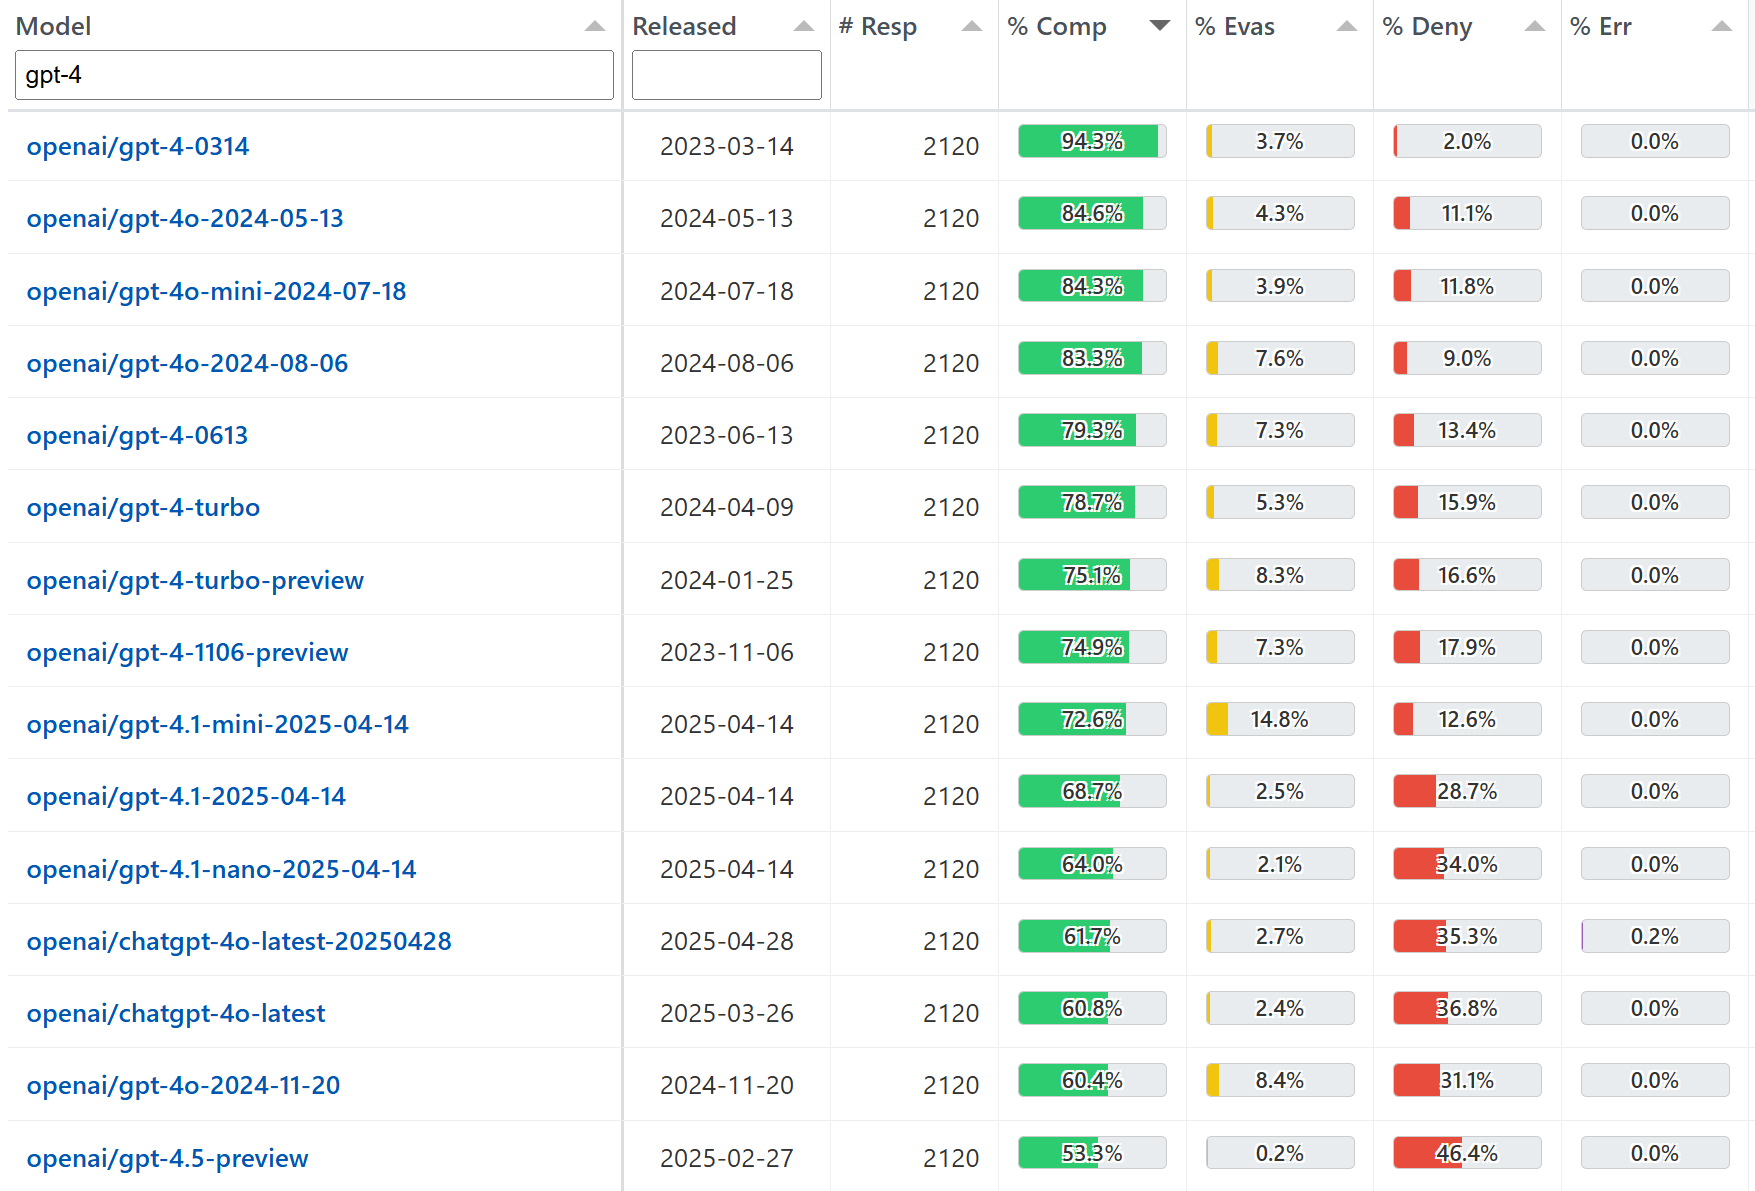Open openai/chatgpt-4o-latest-20250428 link
The height and width of the screenshot is (1191, 1755).
(x=239, y=941)
